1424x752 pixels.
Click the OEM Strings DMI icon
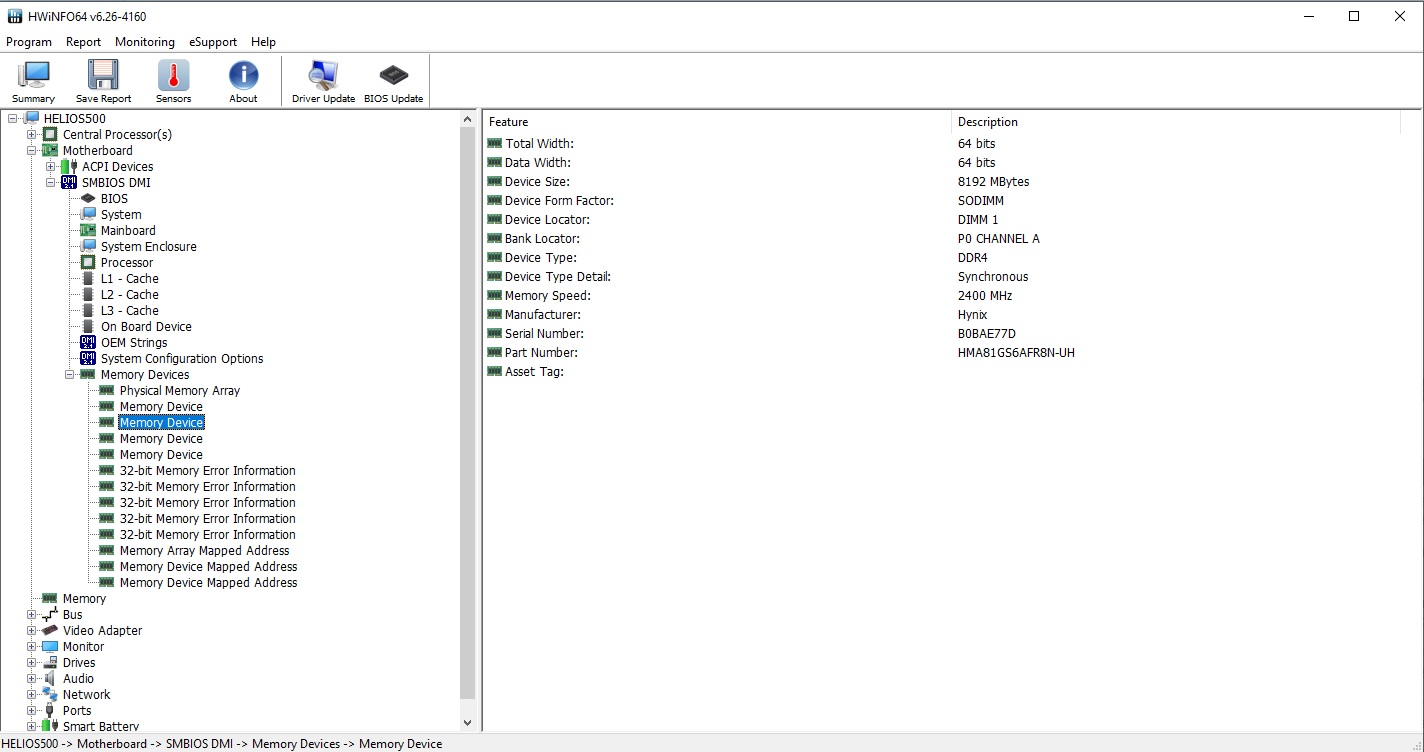pyautogui.click(x=88, y=343)
